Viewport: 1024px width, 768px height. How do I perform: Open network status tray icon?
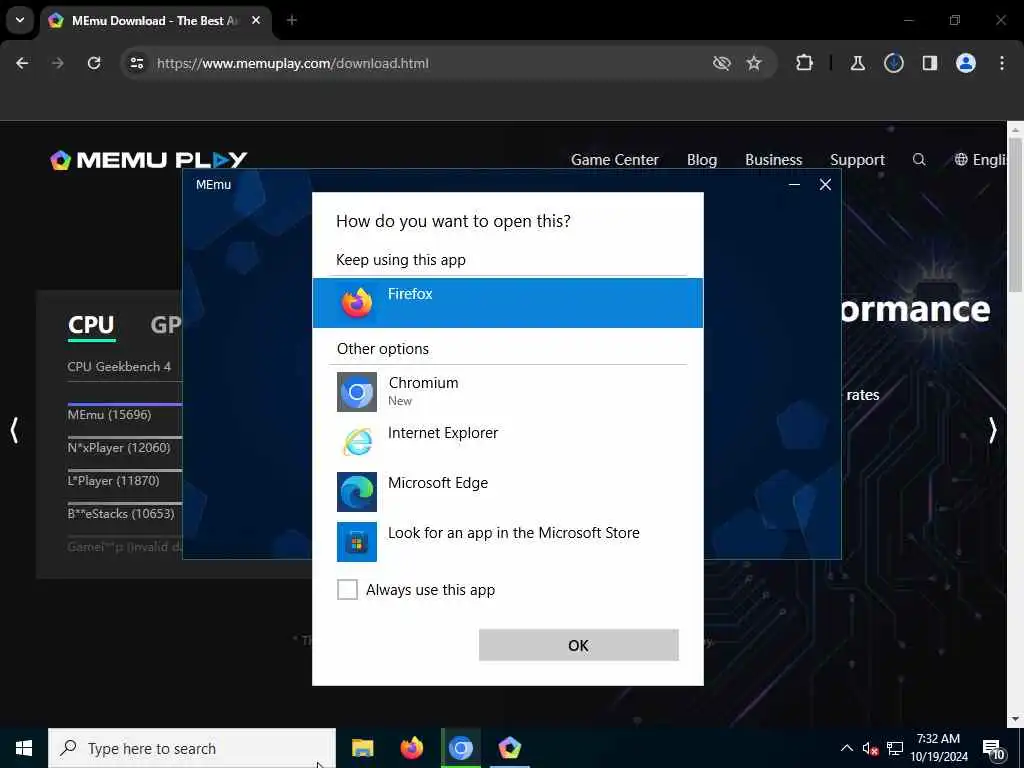pyautogui.click(x=895, y=748)
